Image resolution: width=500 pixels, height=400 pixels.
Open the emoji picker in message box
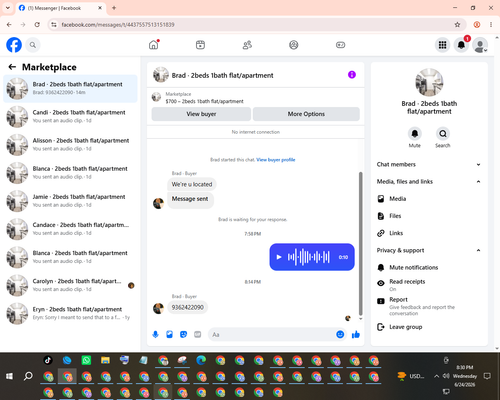point(340,334)
